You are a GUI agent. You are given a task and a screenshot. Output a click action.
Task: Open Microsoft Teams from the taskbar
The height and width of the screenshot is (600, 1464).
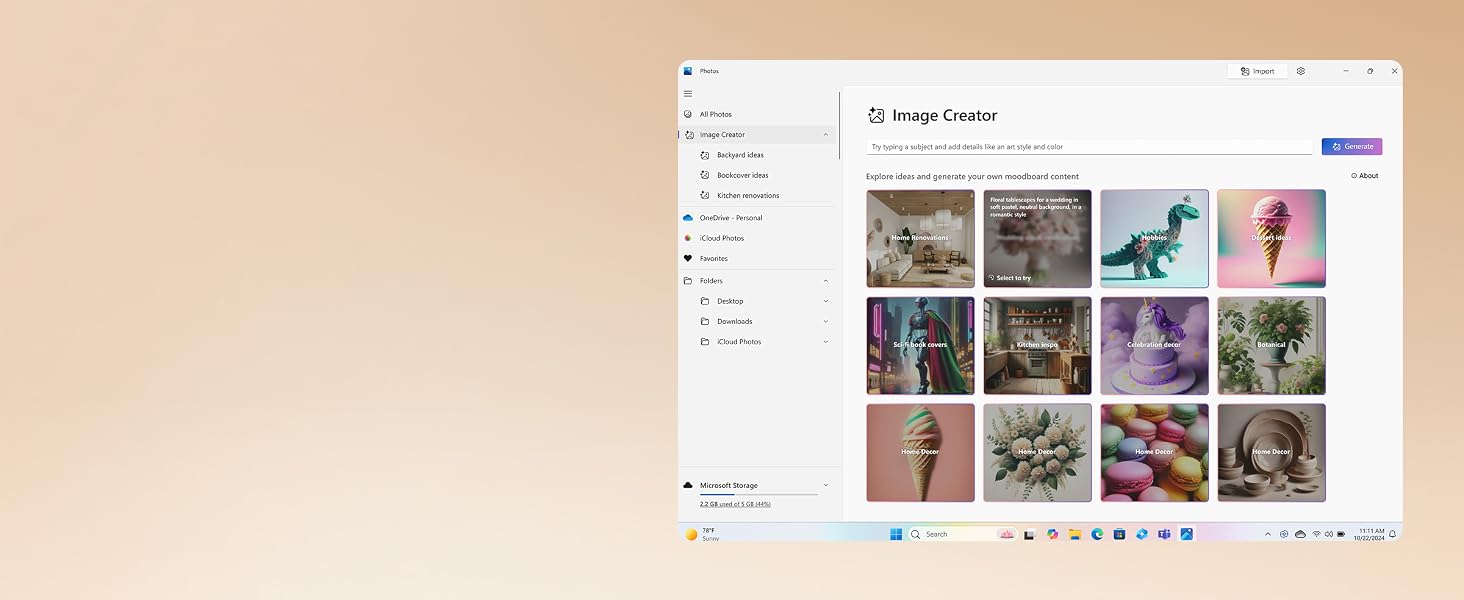tap(1164, 534)
